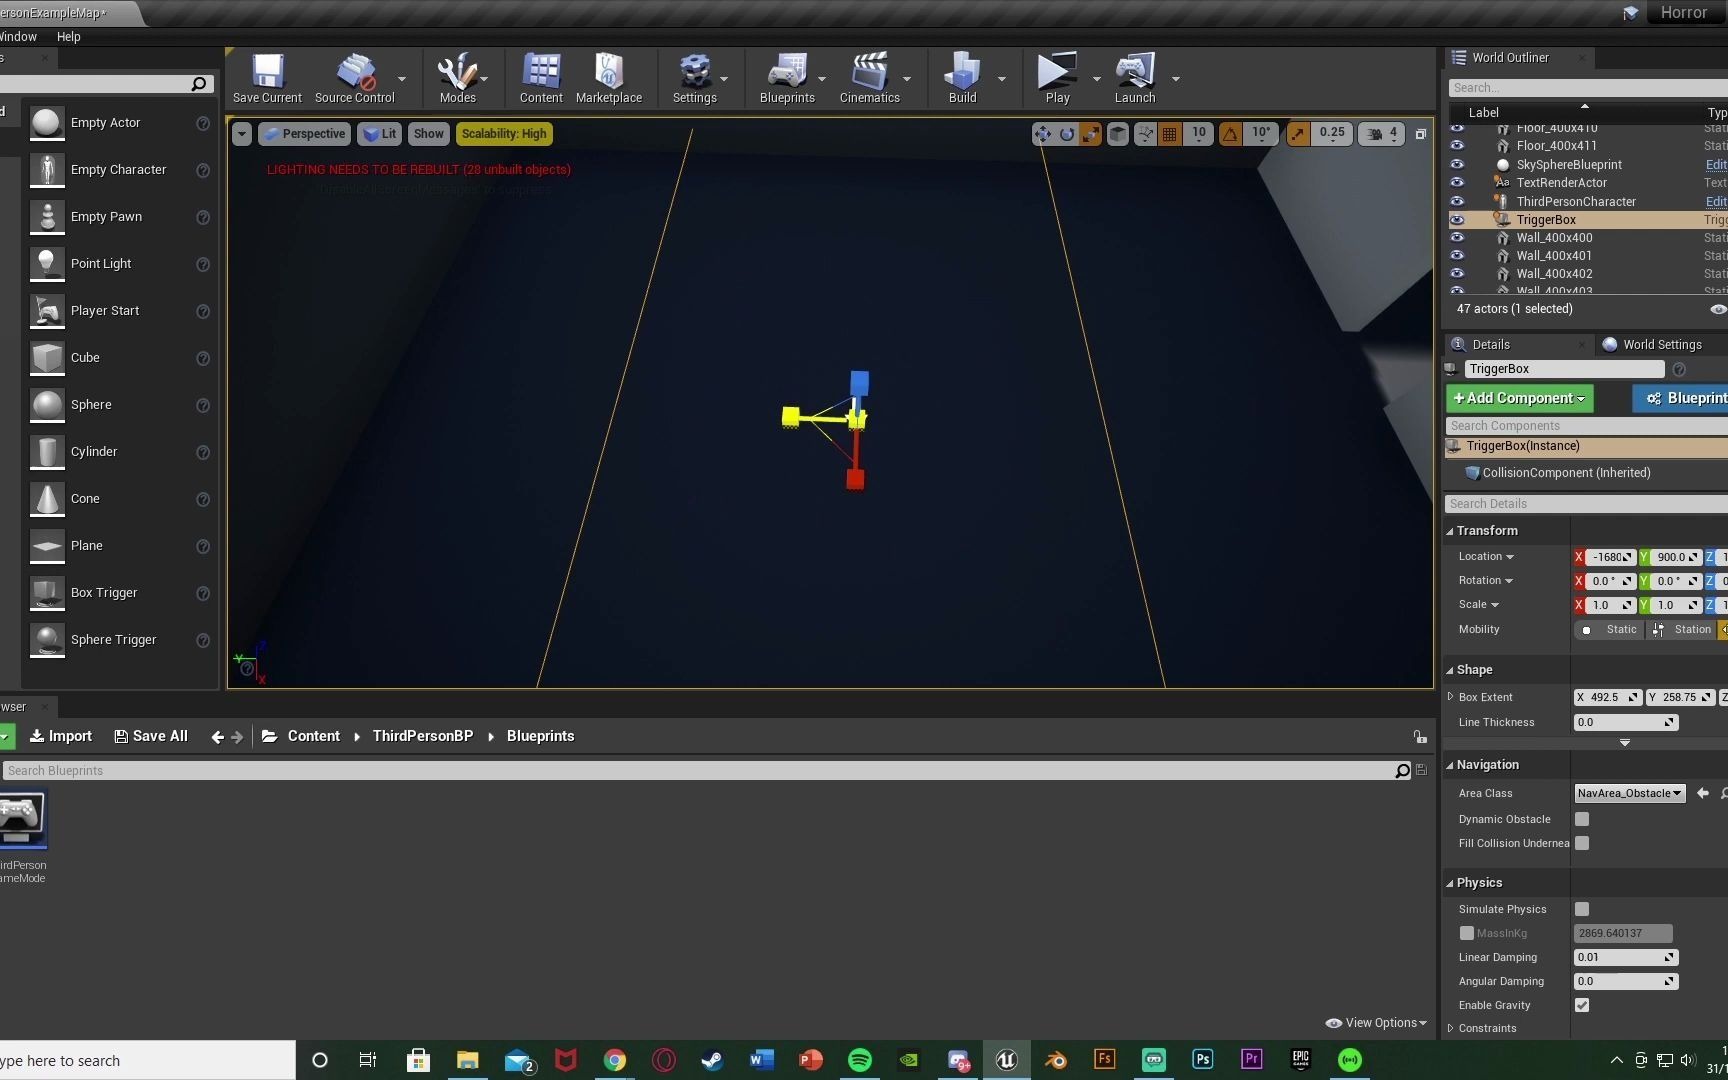
Task: Open Cinematics from the toolbar
Action: point(868,78)
